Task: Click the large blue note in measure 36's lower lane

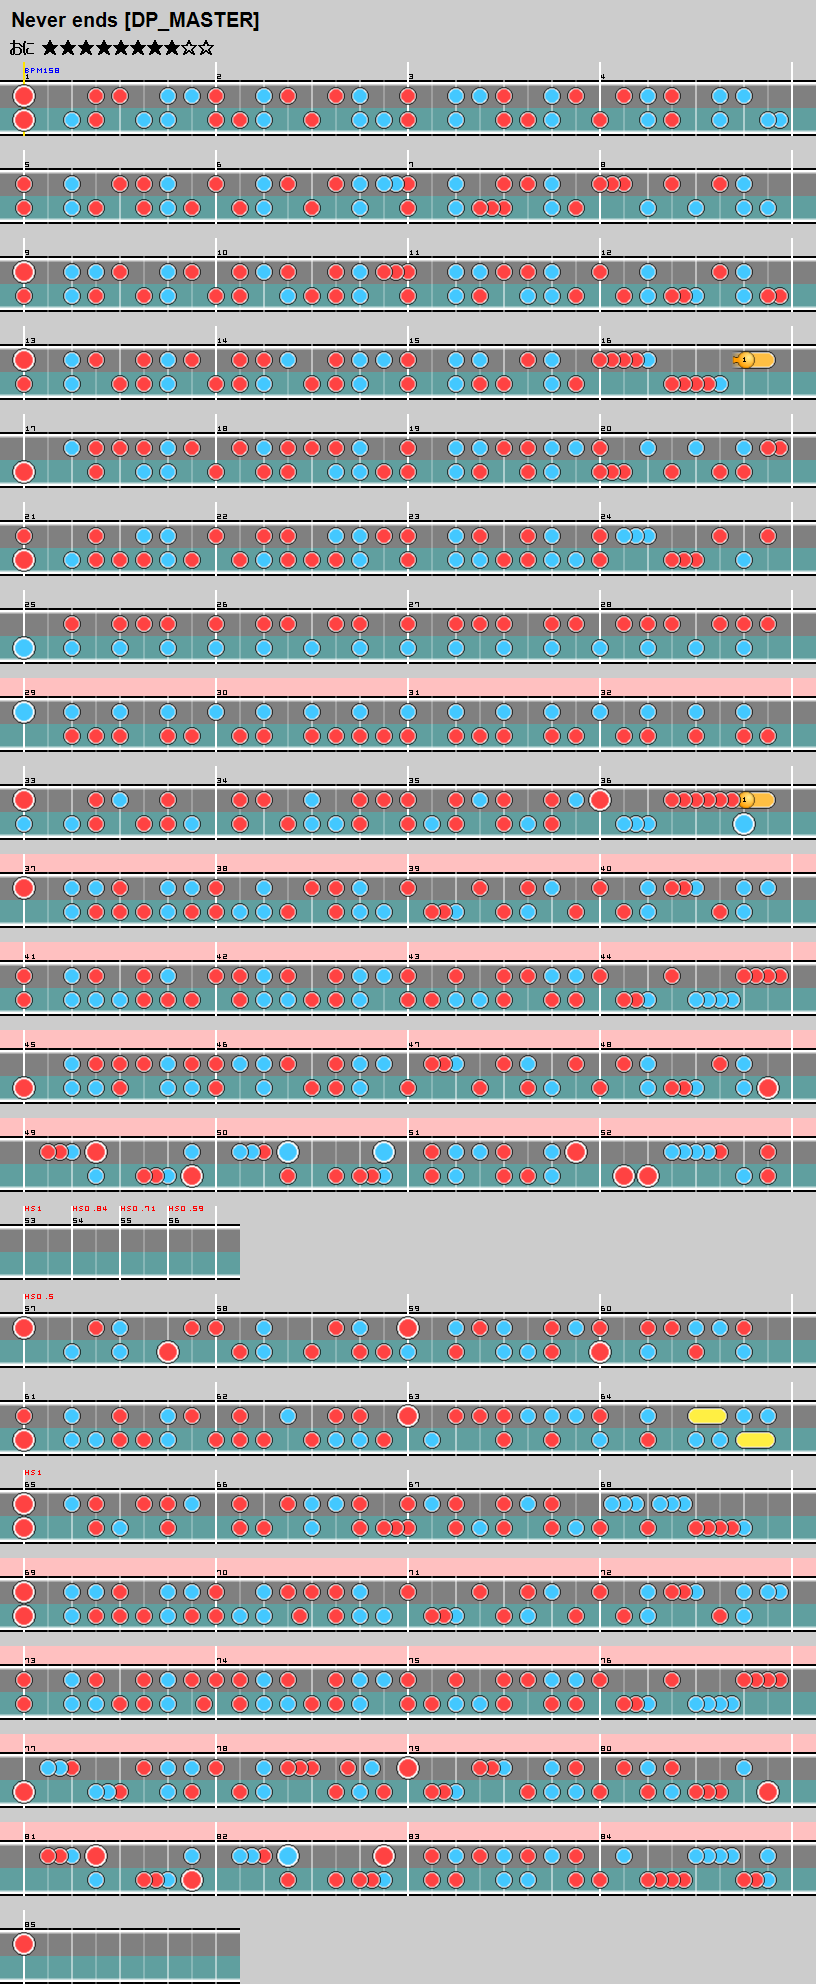Action: click(x=744, y=824)
